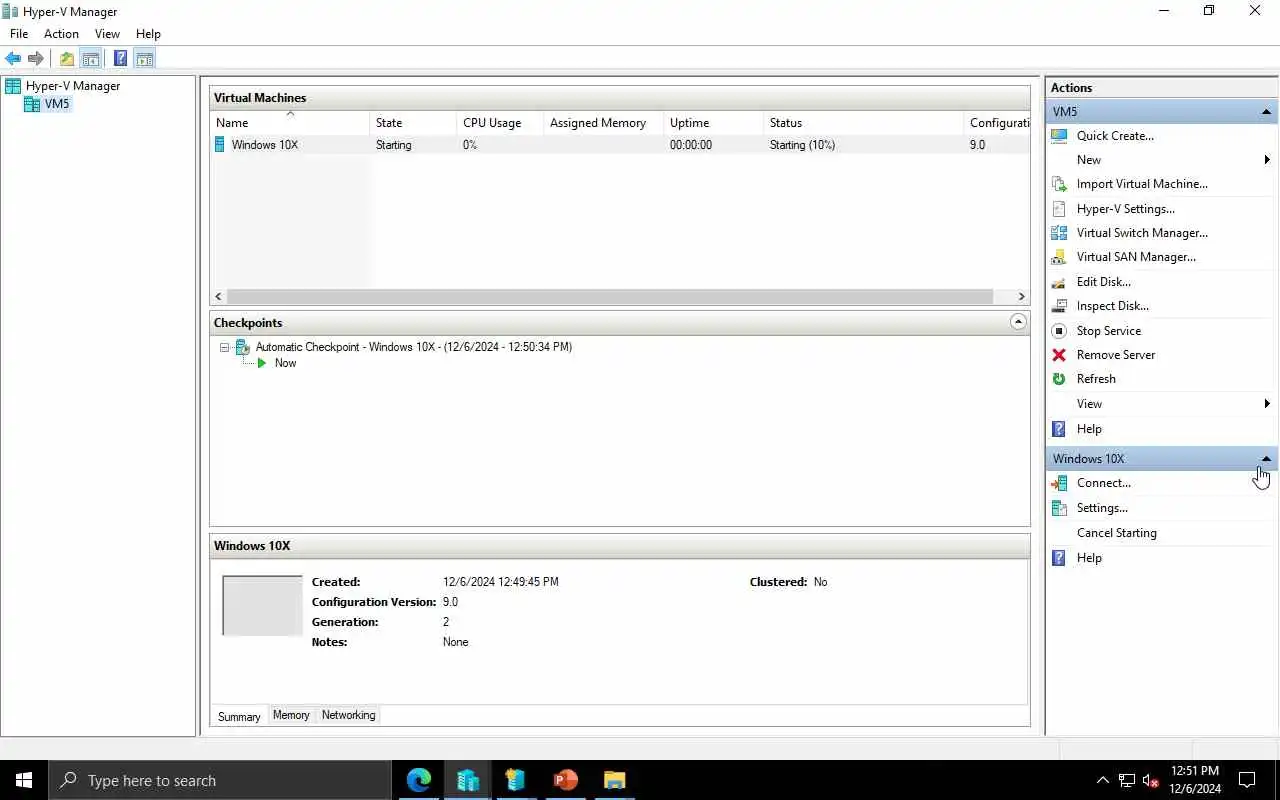Image resolution: width=1280 pixels, height=800 pixels.
Task: Toggle the Action pane toolbar icon
Action: pos(144,59)
